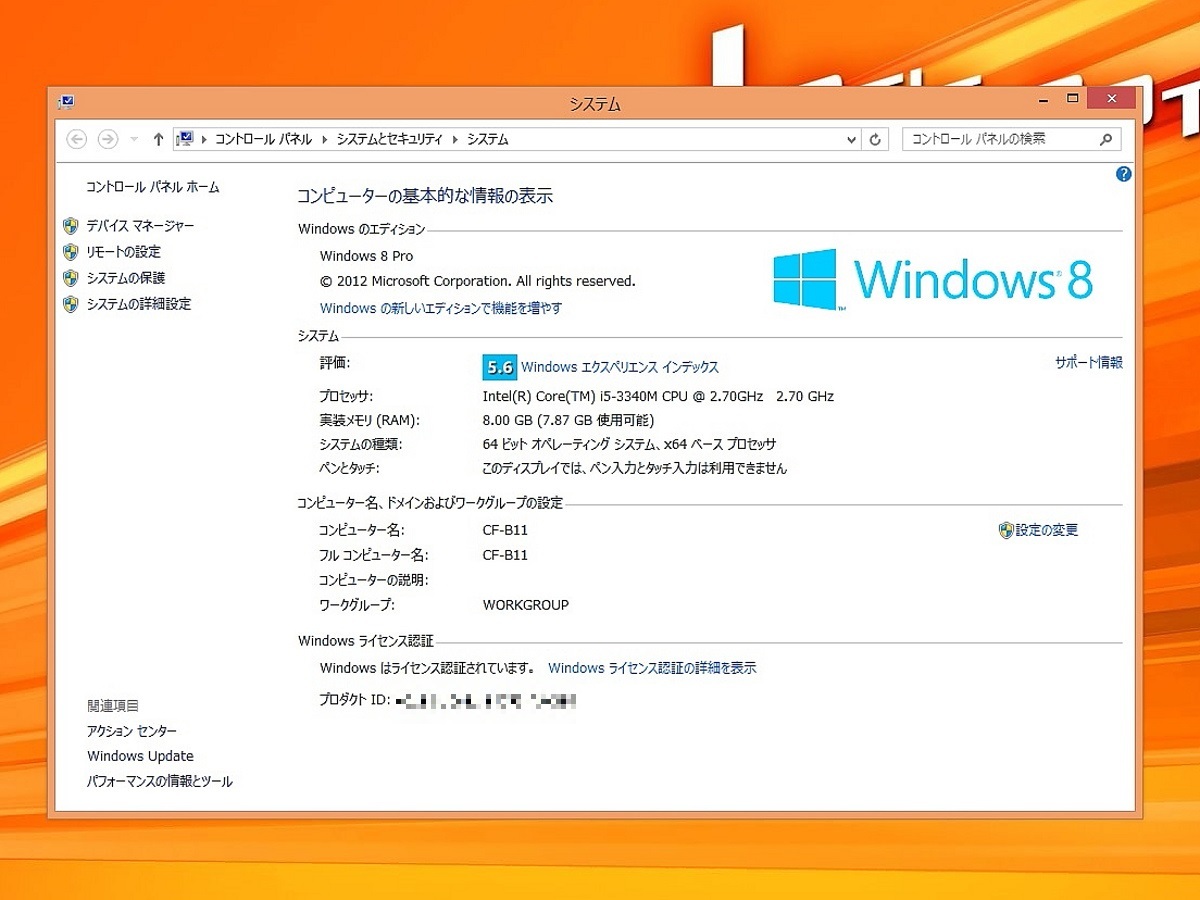This screenshot has width=1200, height=900.
Task: Close the システム window
Action: [x=1112, y=99]
